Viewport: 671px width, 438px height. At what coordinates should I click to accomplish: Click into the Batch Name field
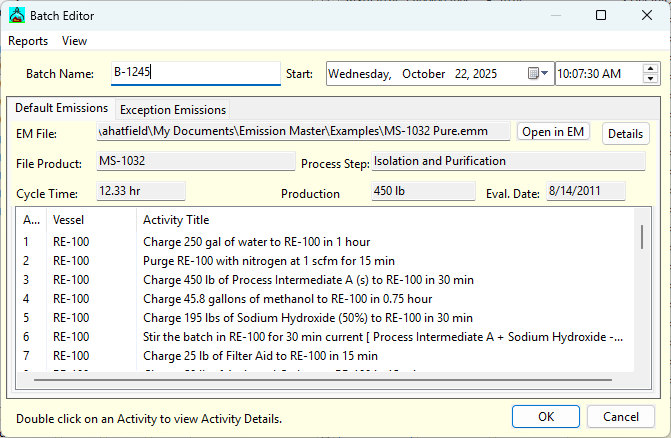click(195, 74)
